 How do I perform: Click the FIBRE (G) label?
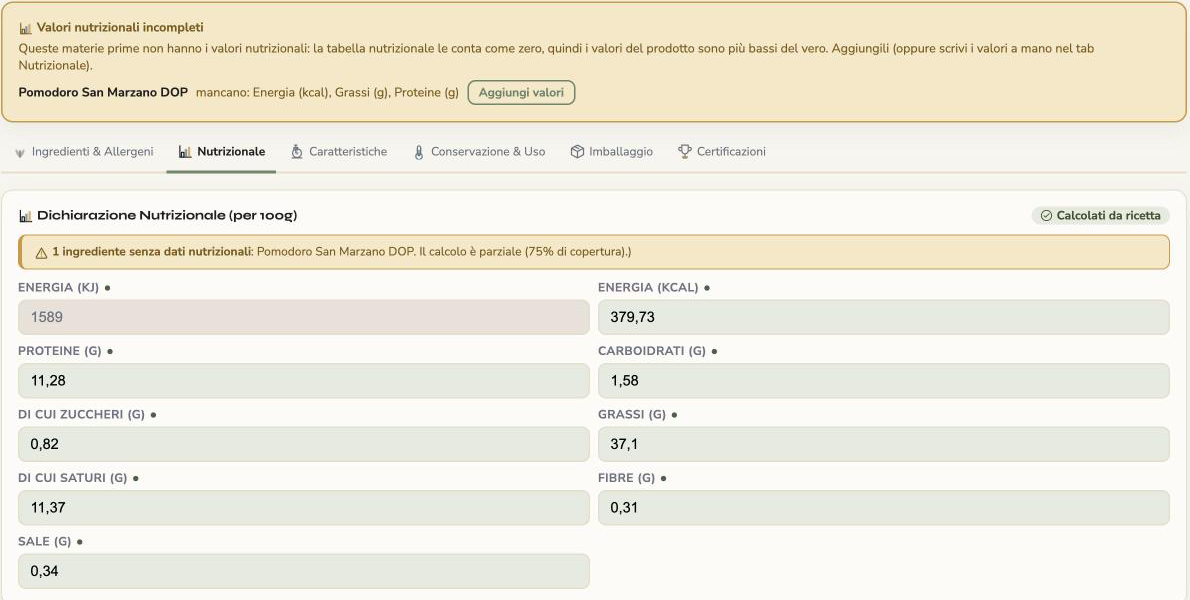(x=627, y=478)
